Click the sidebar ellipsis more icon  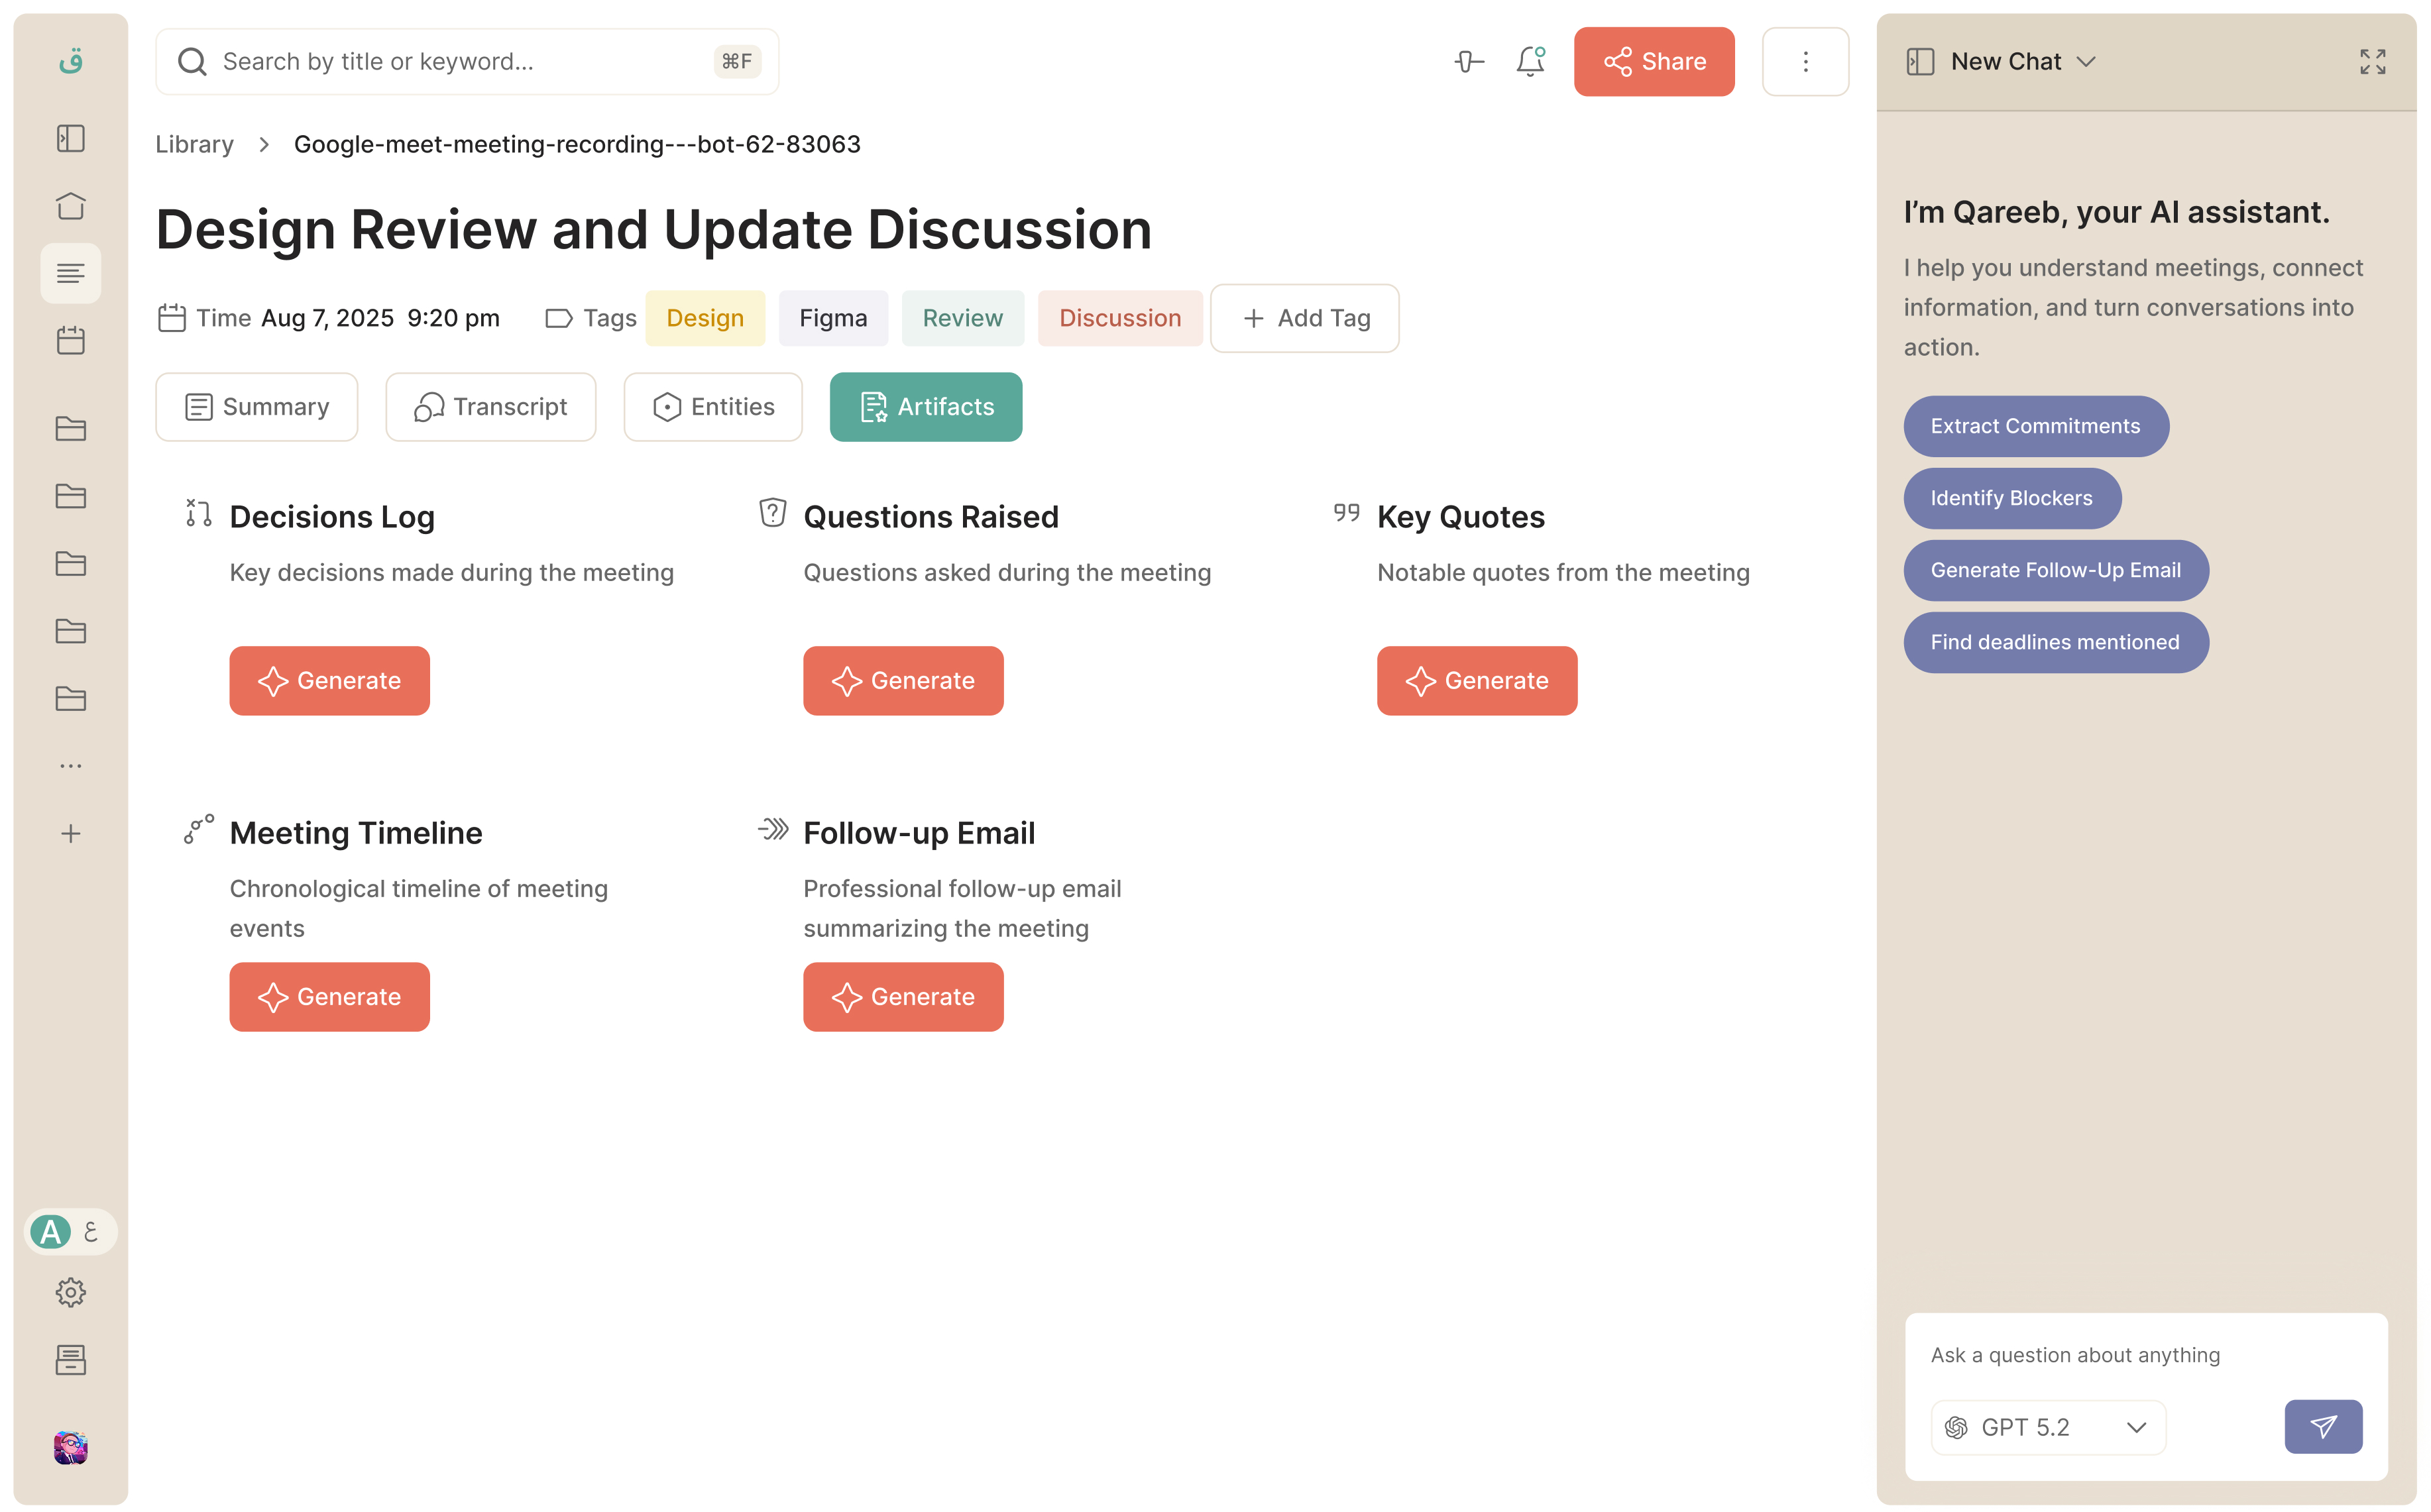tap(70, 766)
